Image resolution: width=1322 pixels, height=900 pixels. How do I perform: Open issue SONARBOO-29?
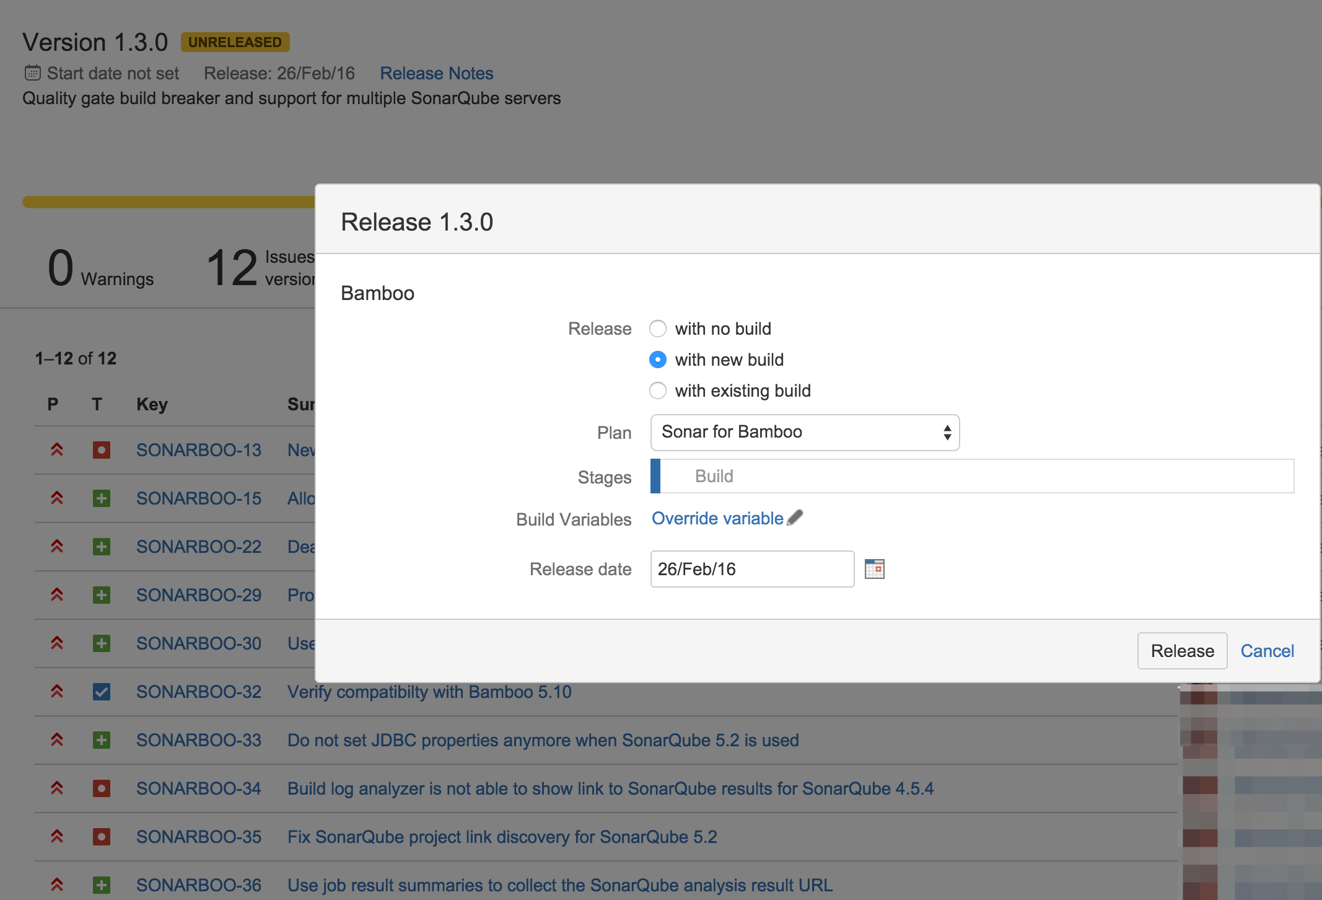click(199, 595)
